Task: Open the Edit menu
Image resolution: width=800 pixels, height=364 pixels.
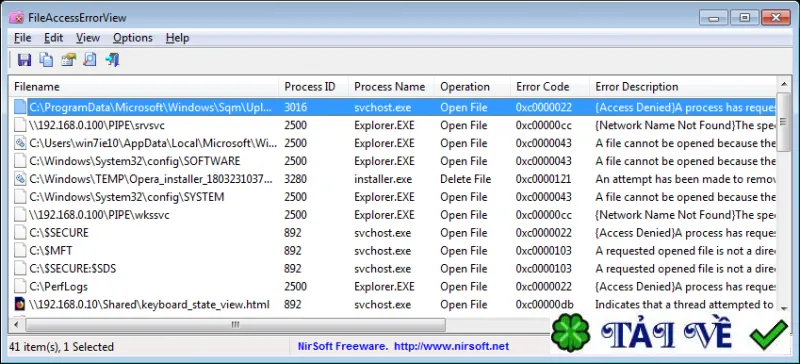Action: [53, 38]
